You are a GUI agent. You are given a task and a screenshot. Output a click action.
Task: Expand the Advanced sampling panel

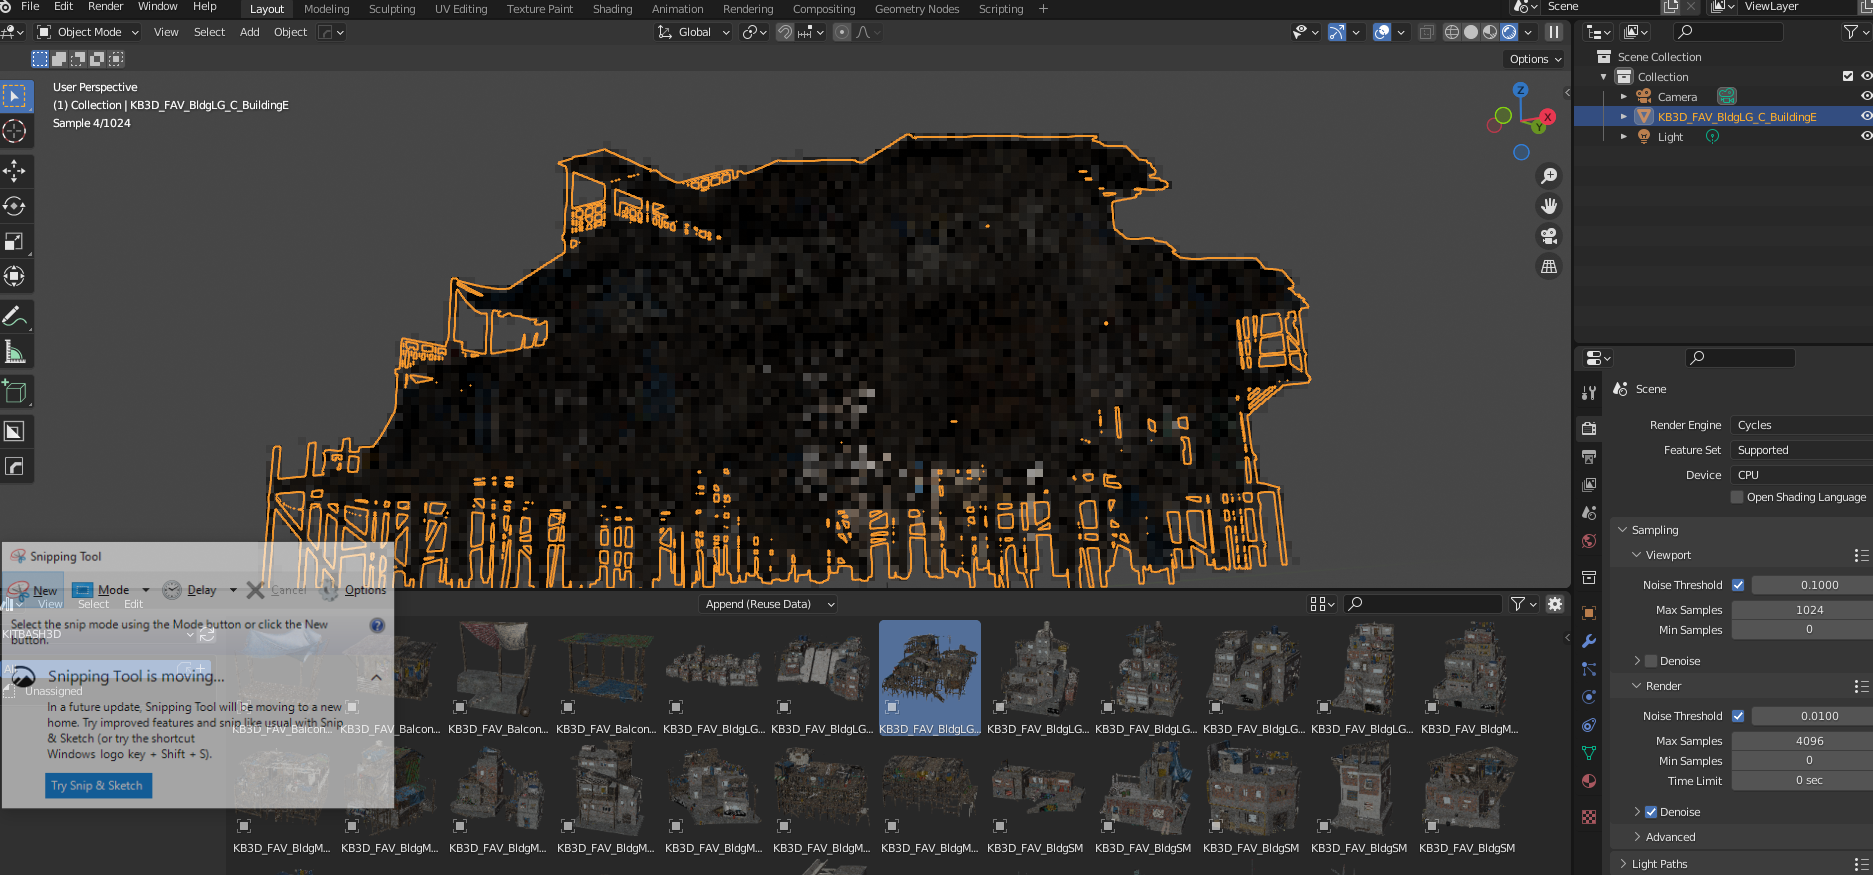1668,837
